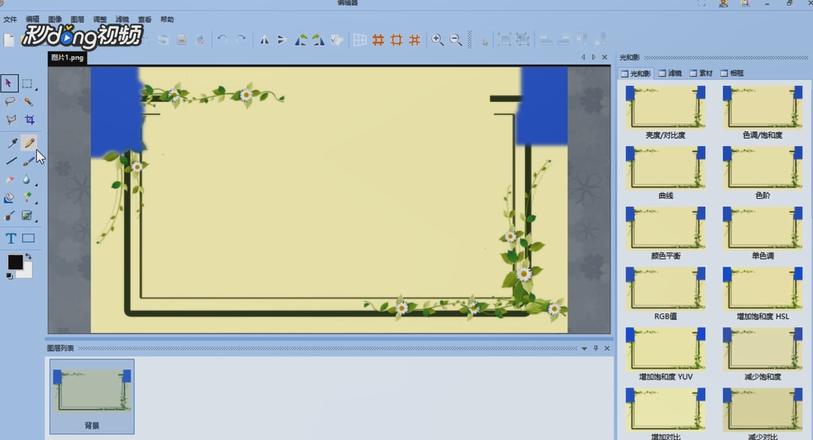
Task: Swap foreground and background colors
Action: click(x=28, y=257)
